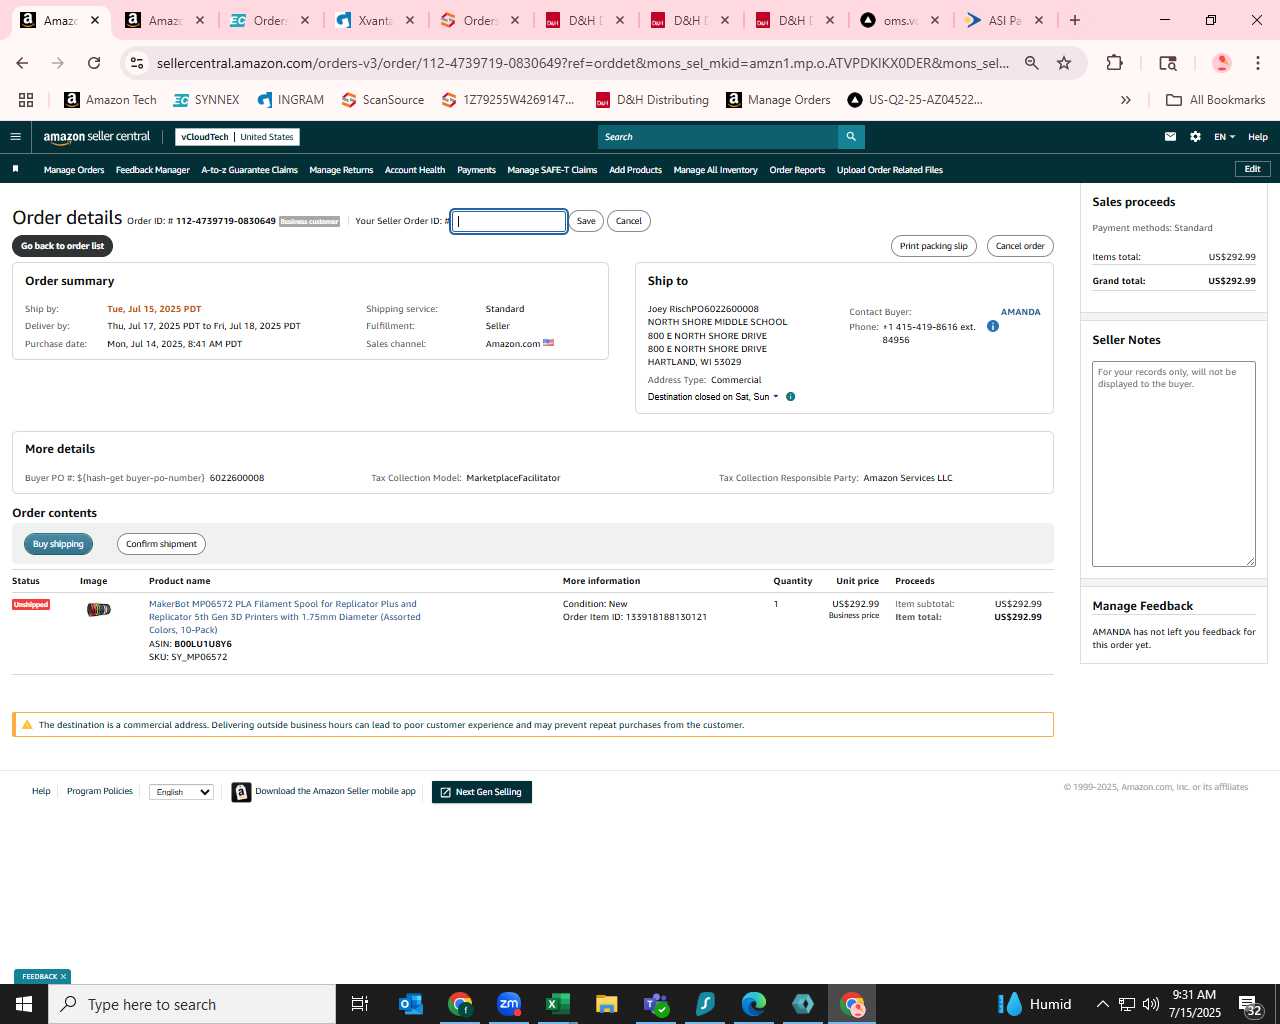1280x1024 pixels.
Task: Contact buyer AMANDA link
Action: coord(1020,312)
